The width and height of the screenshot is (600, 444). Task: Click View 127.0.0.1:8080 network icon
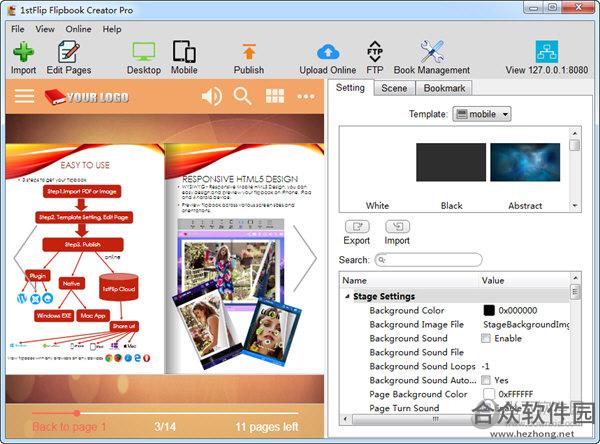(546, 51)
